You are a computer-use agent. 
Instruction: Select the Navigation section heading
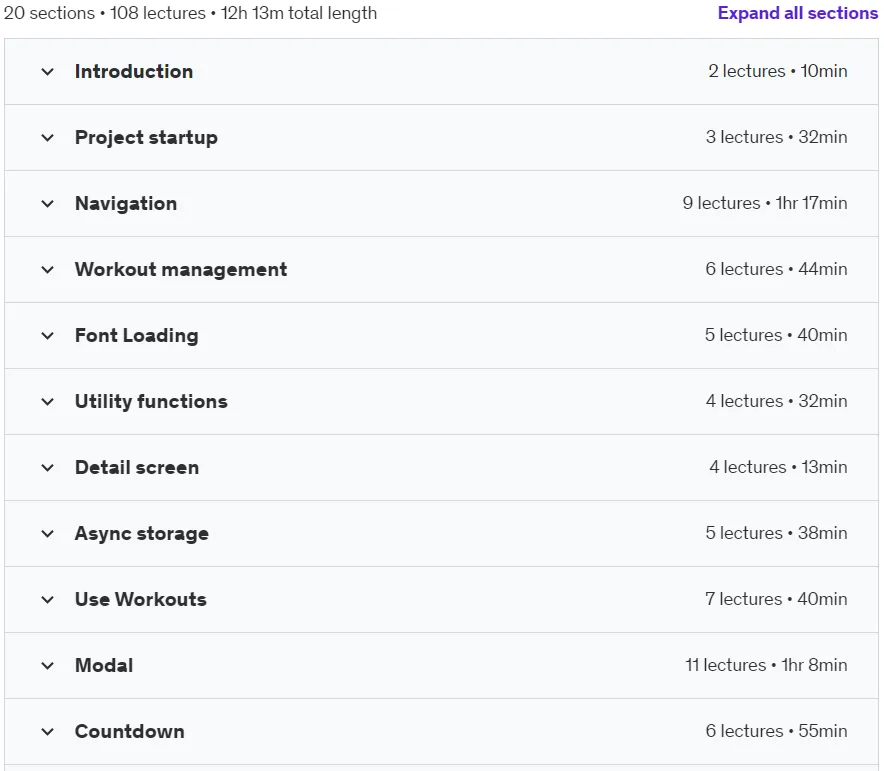coord(126,203)
